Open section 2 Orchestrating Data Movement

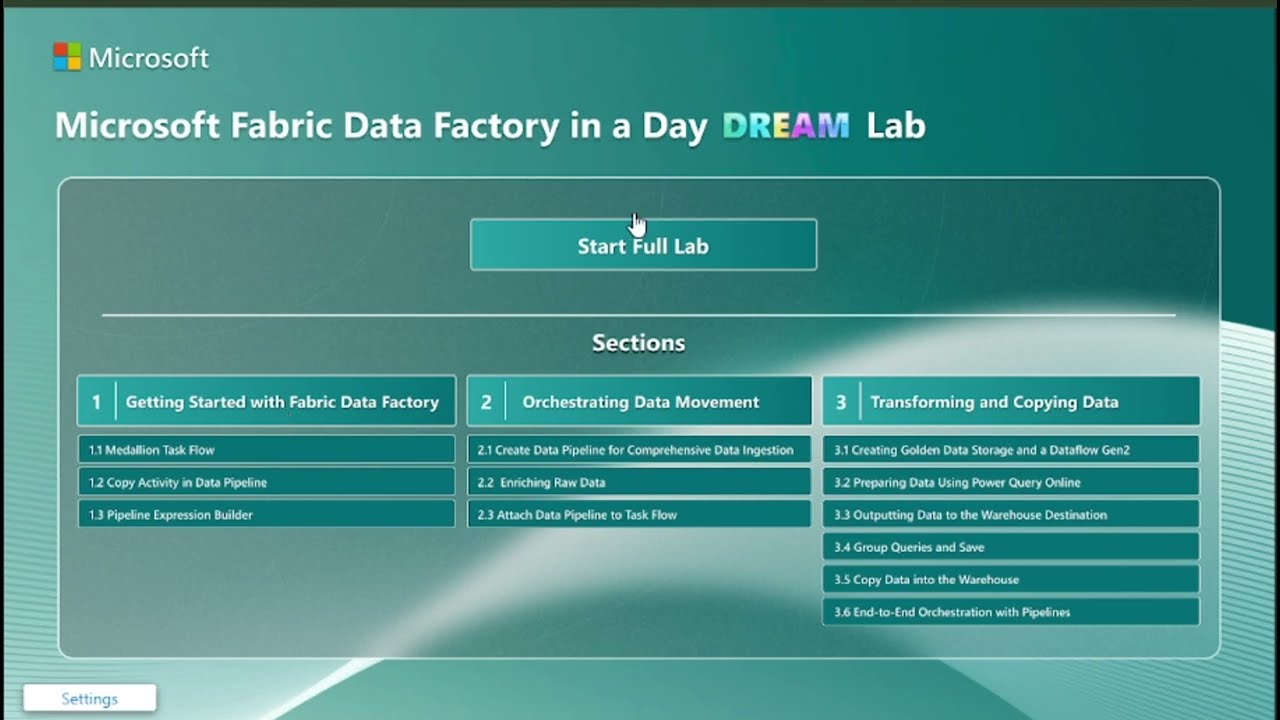639,402
